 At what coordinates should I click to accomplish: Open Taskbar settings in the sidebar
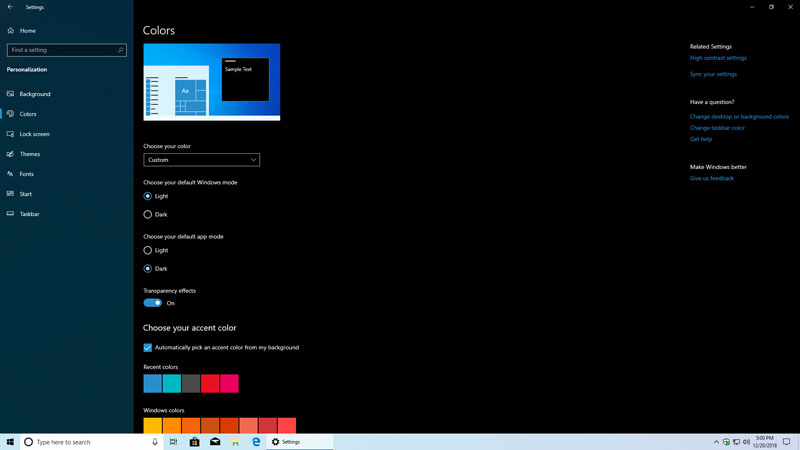(32, 214)
